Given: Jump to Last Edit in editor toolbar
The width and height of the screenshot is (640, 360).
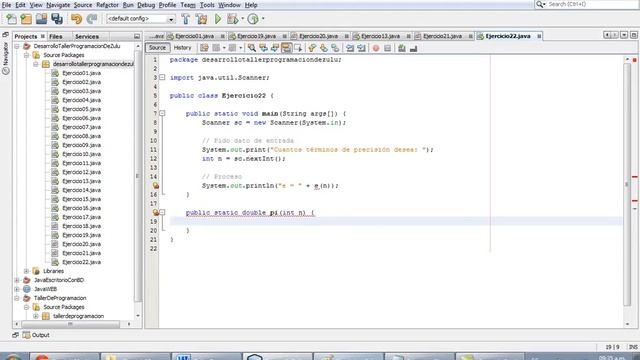Looking at the screenshot, I should pos(204,48).
